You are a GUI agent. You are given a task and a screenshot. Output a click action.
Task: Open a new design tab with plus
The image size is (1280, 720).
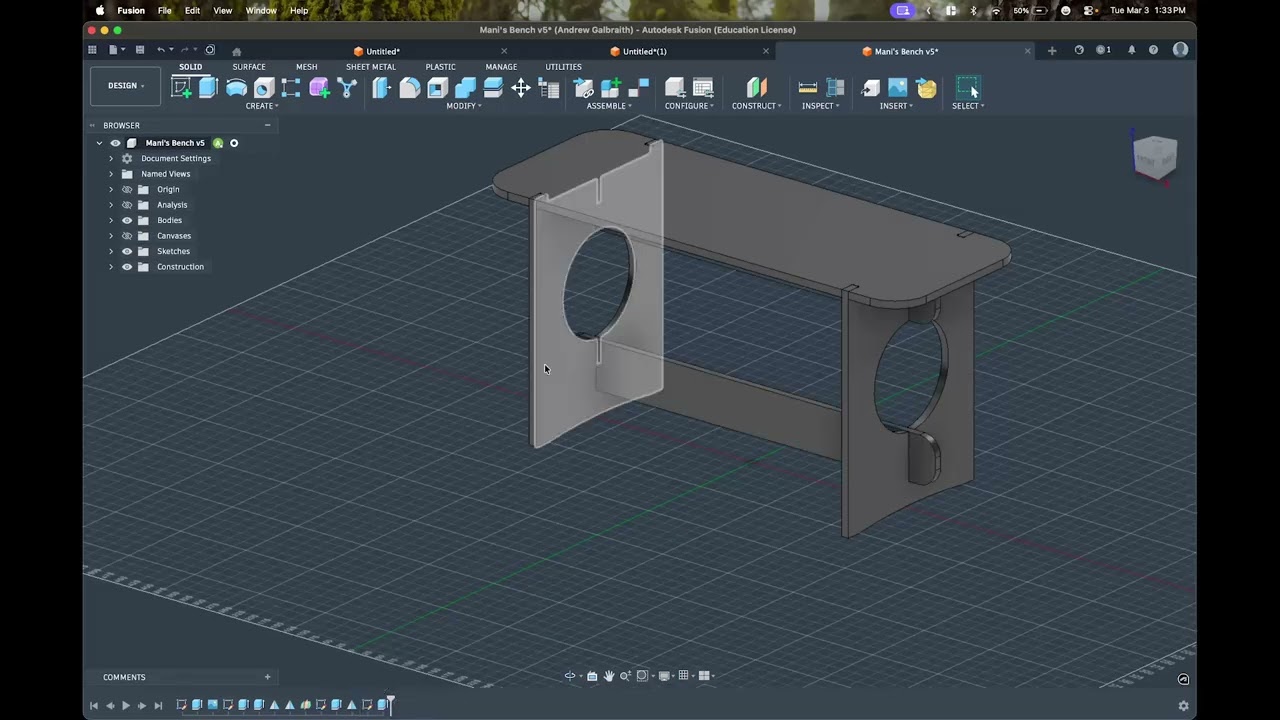coord(1051,50)
